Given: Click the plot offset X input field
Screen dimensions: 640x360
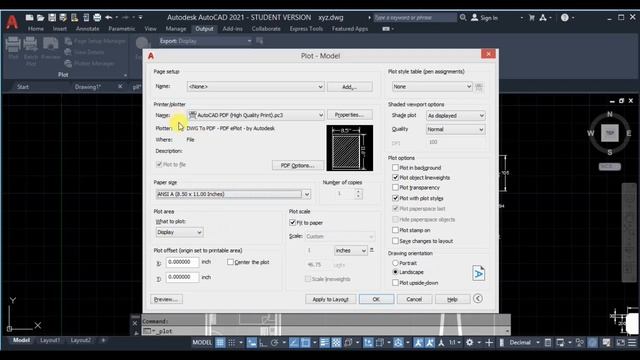Looking at the screenshot, I should click(182, 262).
